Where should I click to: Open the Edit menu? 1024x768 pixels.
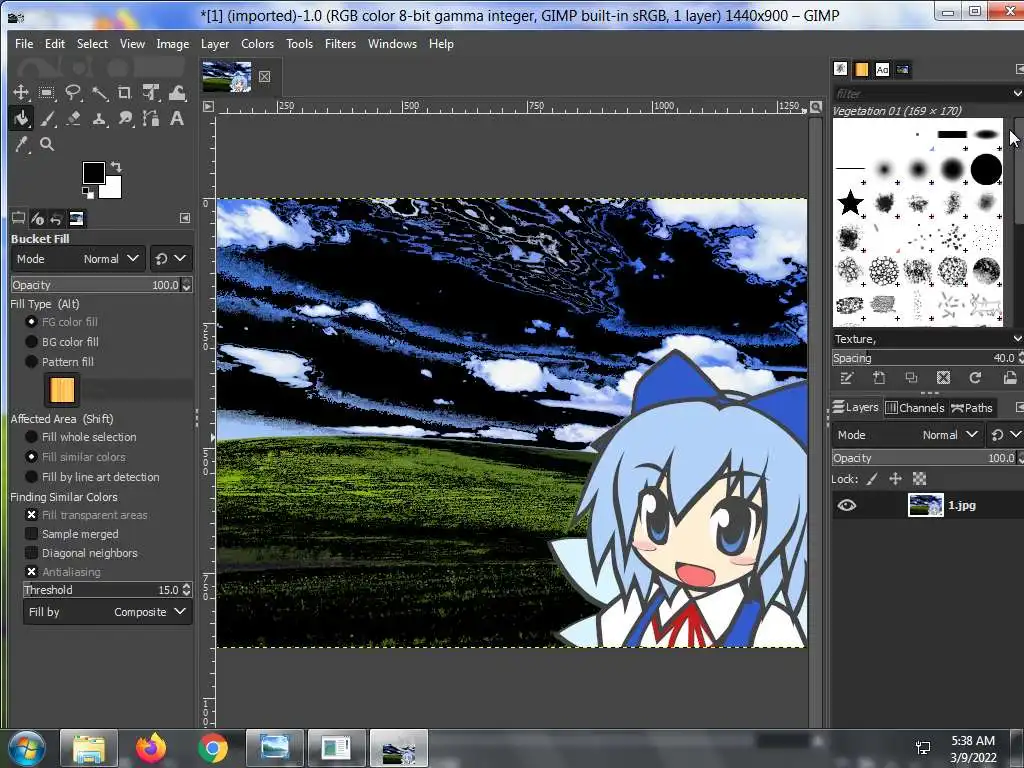[55, 44]
